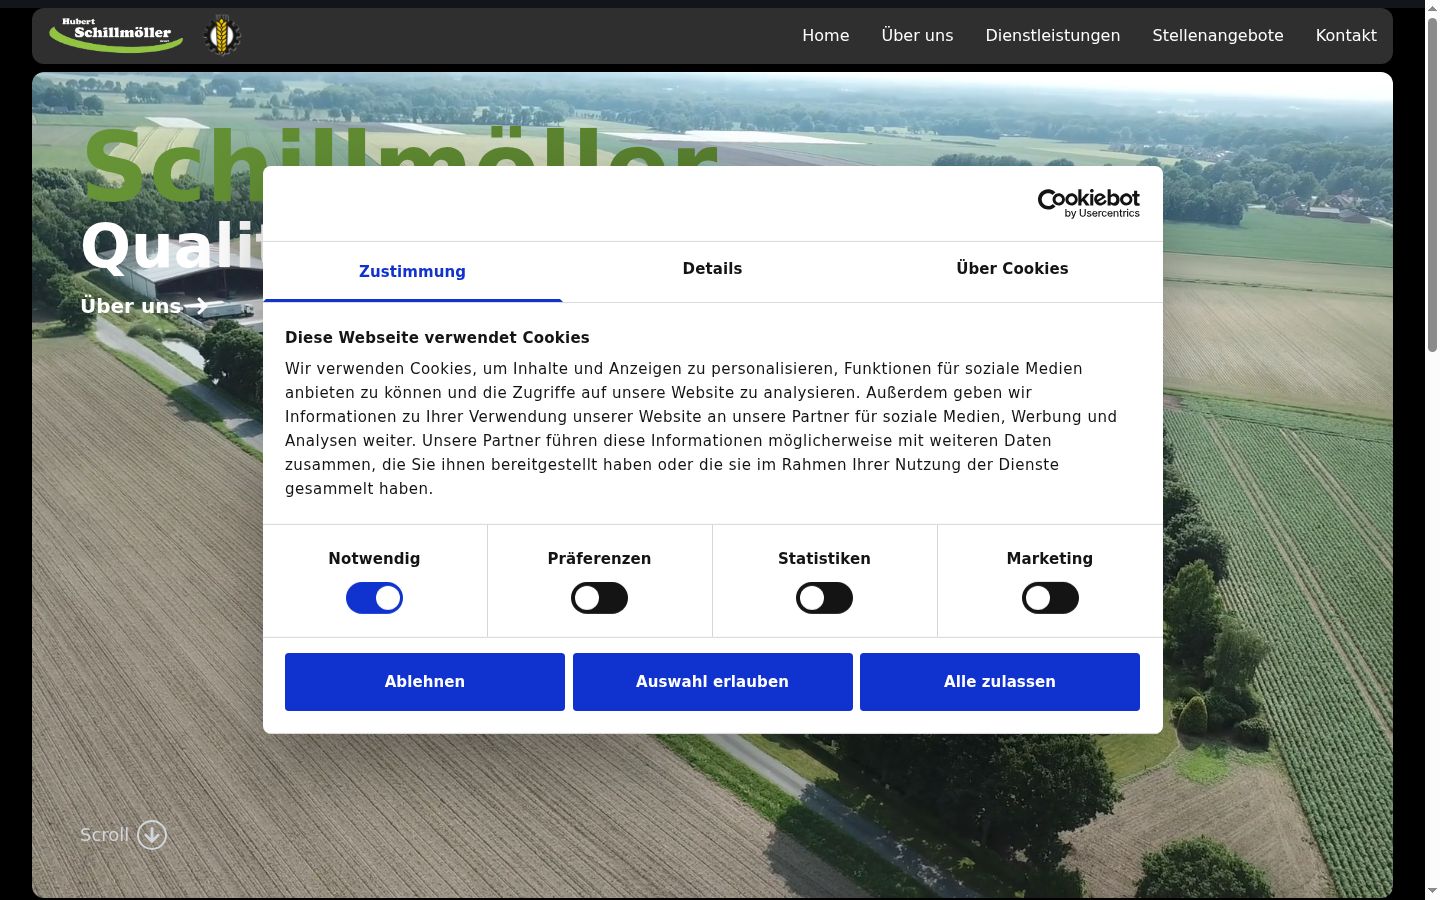This screenshot has height=900, width=1440.
Task: Enable the Präferenzen cookie switch
Action: coord(599,598)
